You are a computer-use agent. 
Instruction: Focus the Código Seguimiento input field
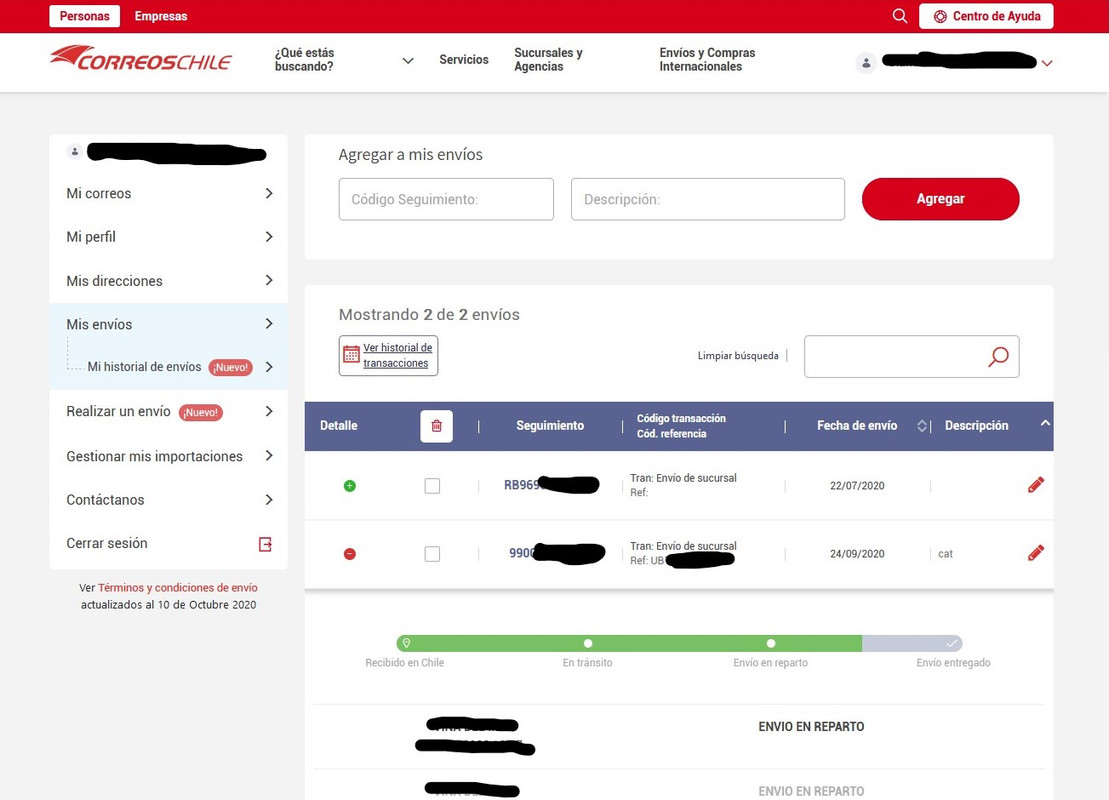446,199
